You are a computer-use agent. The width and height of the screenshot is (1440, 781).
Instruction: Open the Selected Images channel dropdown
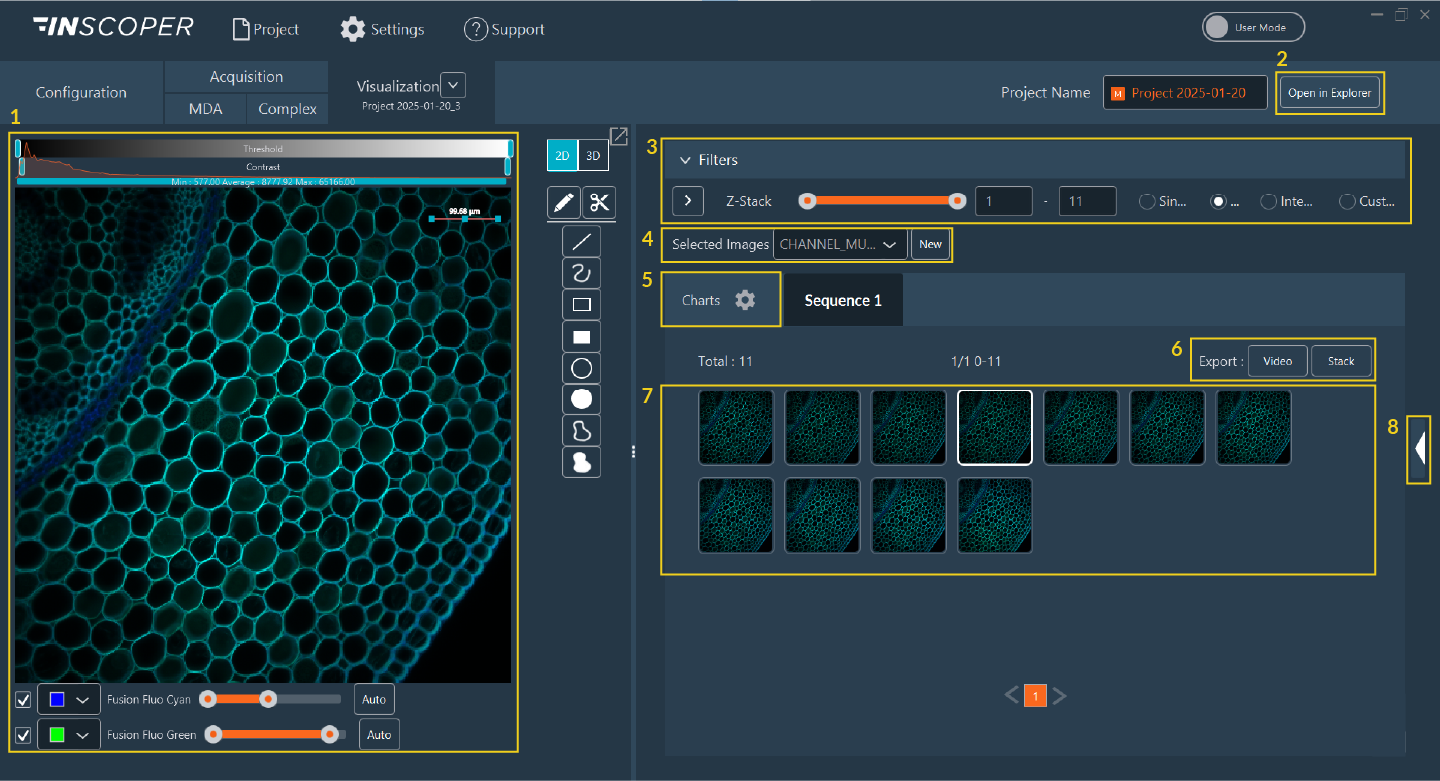click(840, 244)
